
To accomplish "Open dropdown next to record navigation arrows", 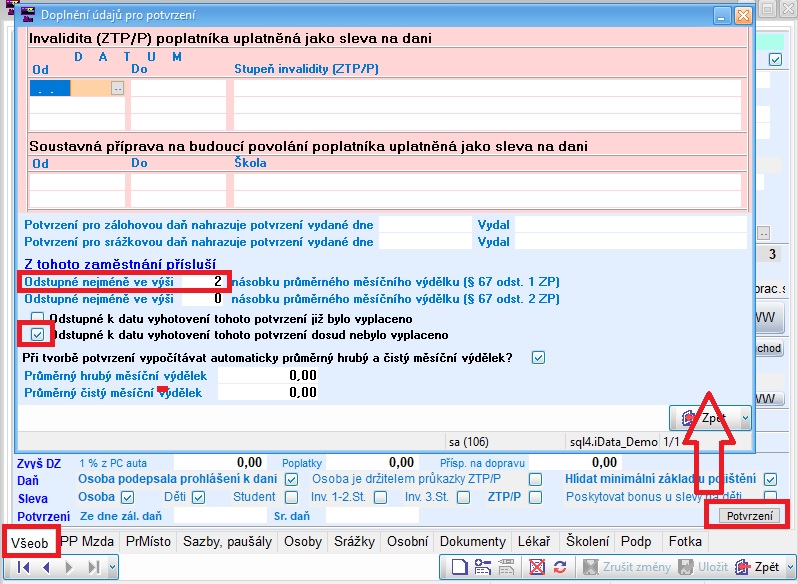I will click(111, 567).
